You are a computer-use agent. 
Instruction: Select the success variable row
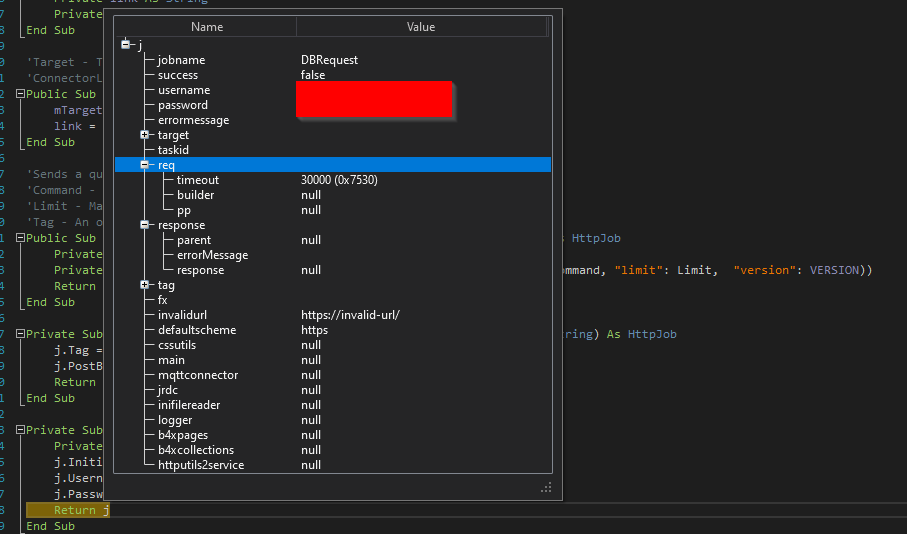178,75
